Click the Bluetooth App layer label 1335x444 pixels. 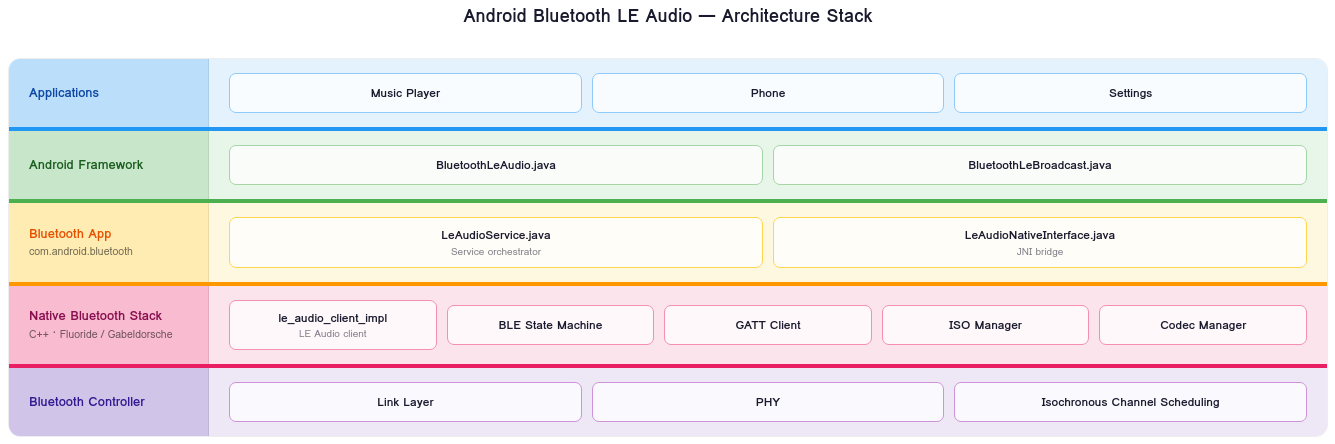(x=70, y=234)
